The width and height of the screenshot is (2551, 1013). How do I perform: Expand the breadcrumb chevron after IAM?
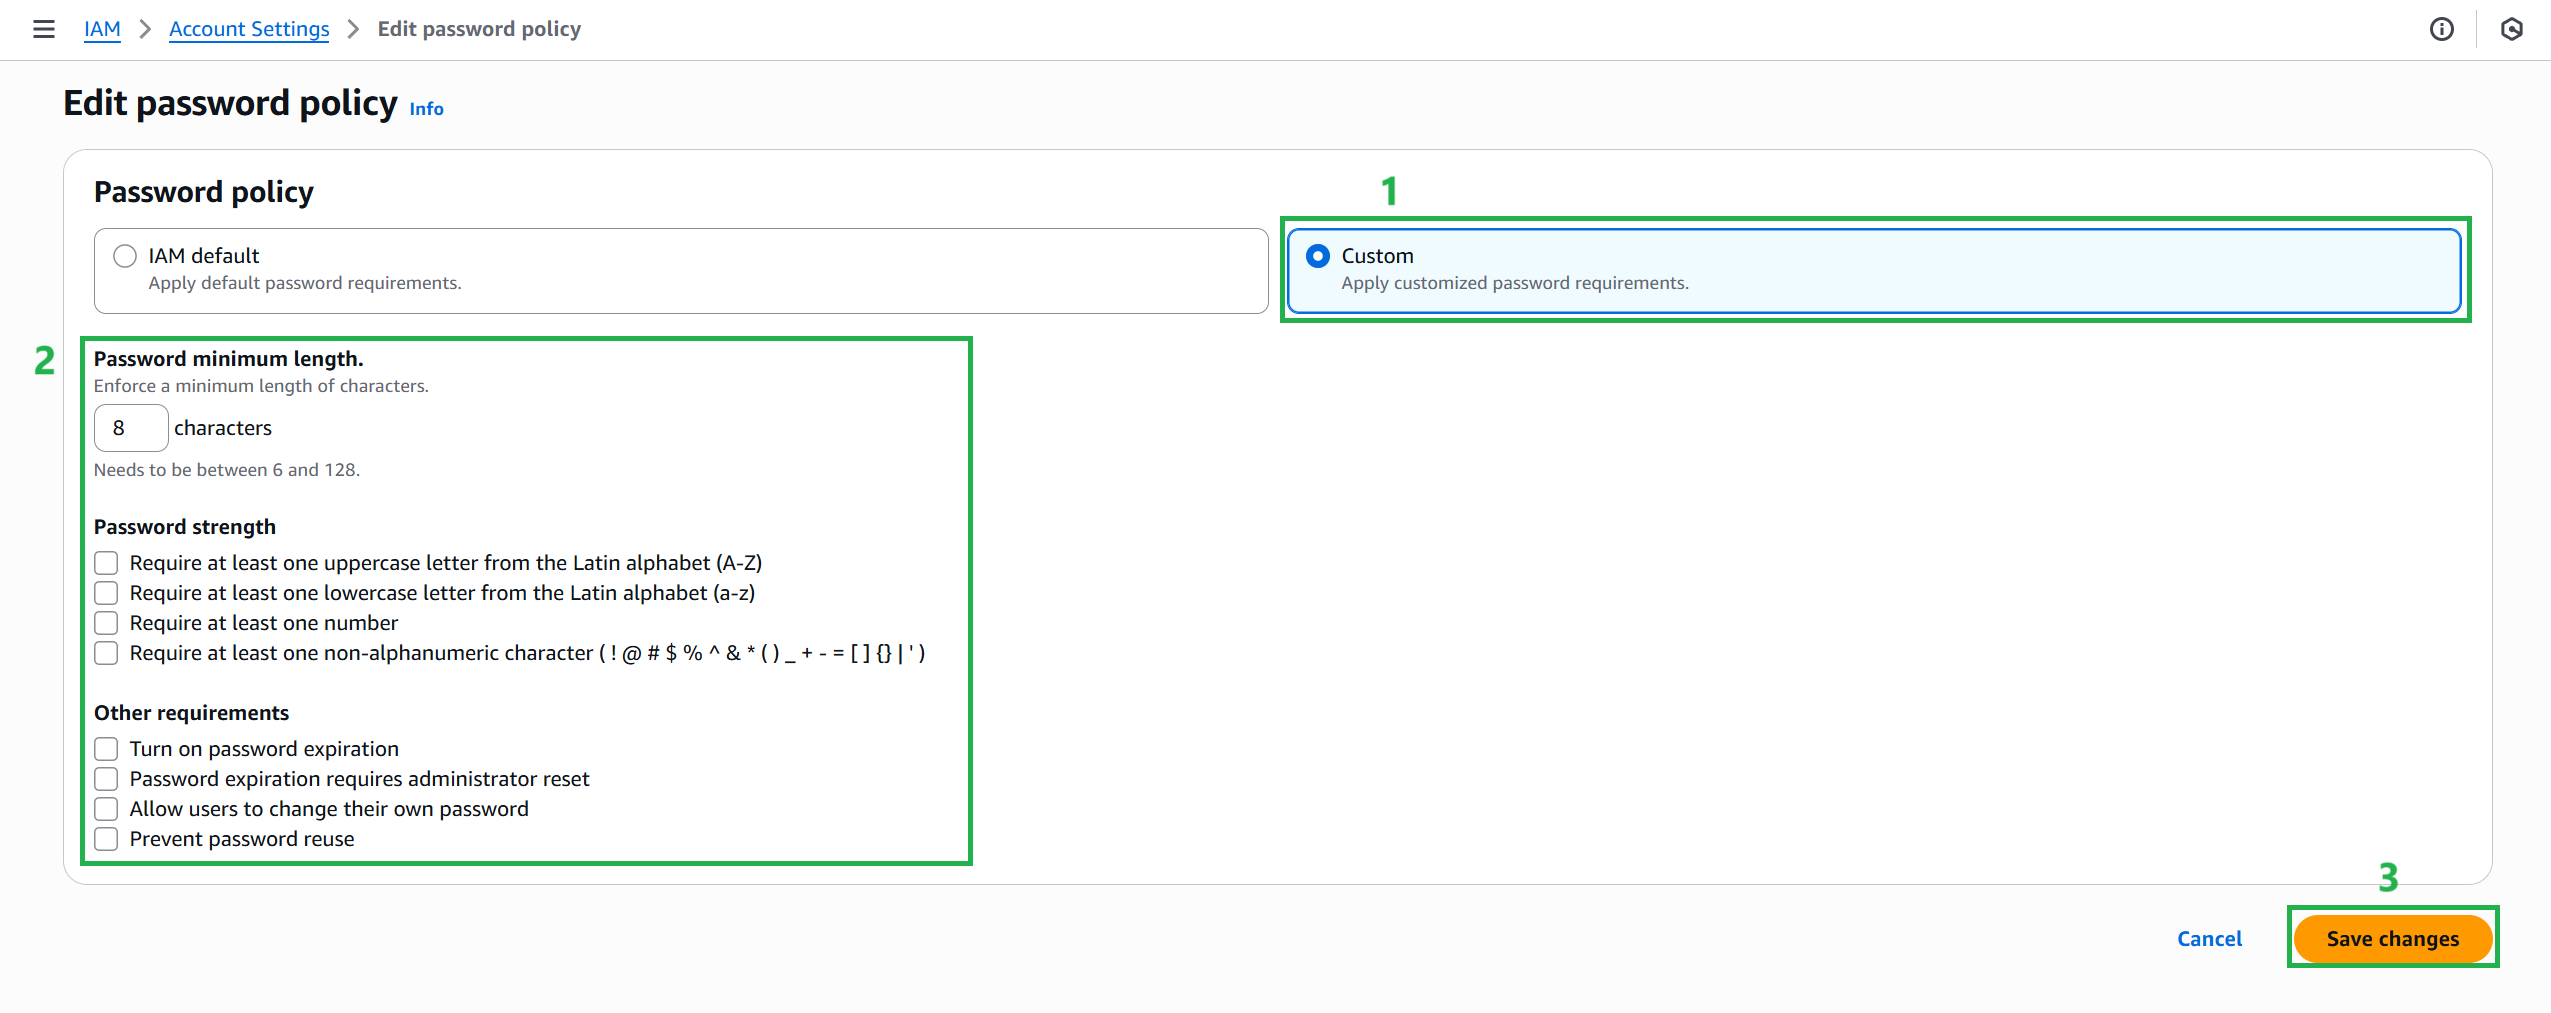tap(145, 29)
